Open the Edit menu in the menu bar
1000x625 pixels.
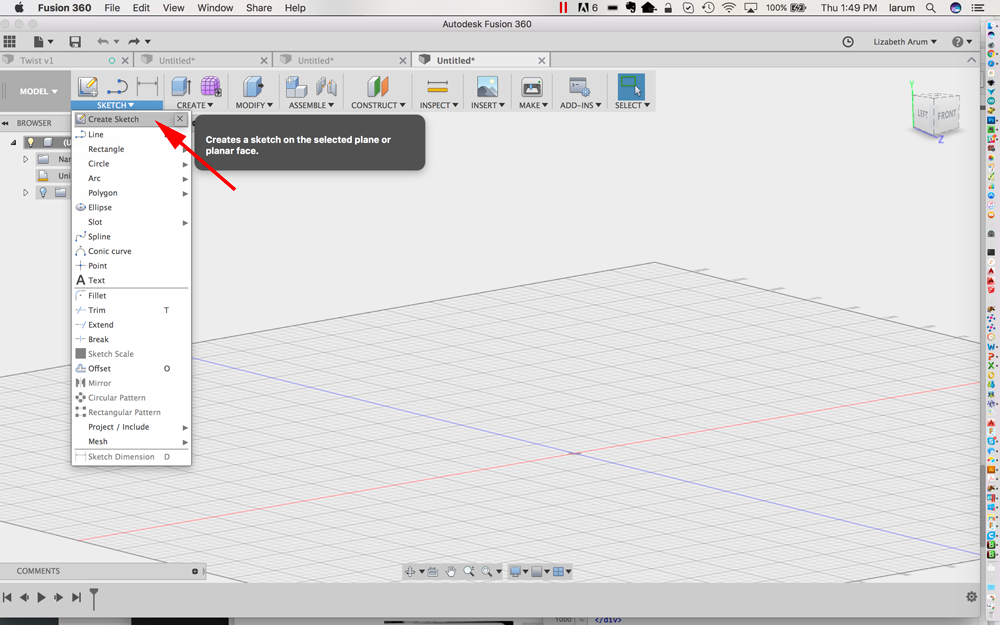(141, 8)
